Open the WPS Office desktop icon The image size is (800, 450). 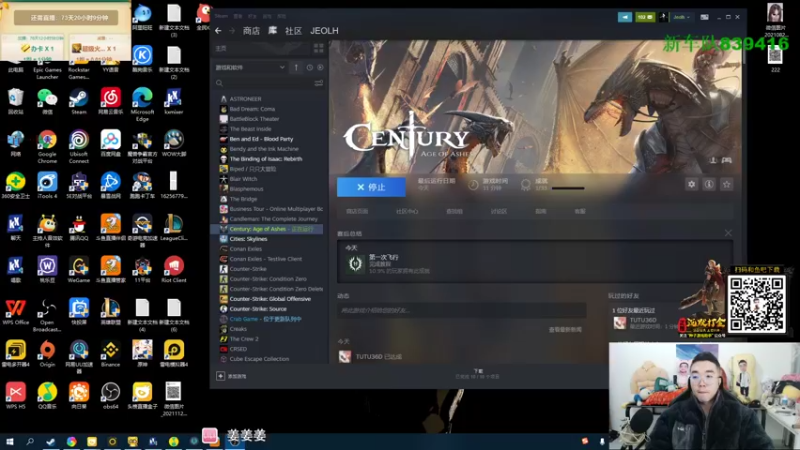coord(15,312)
